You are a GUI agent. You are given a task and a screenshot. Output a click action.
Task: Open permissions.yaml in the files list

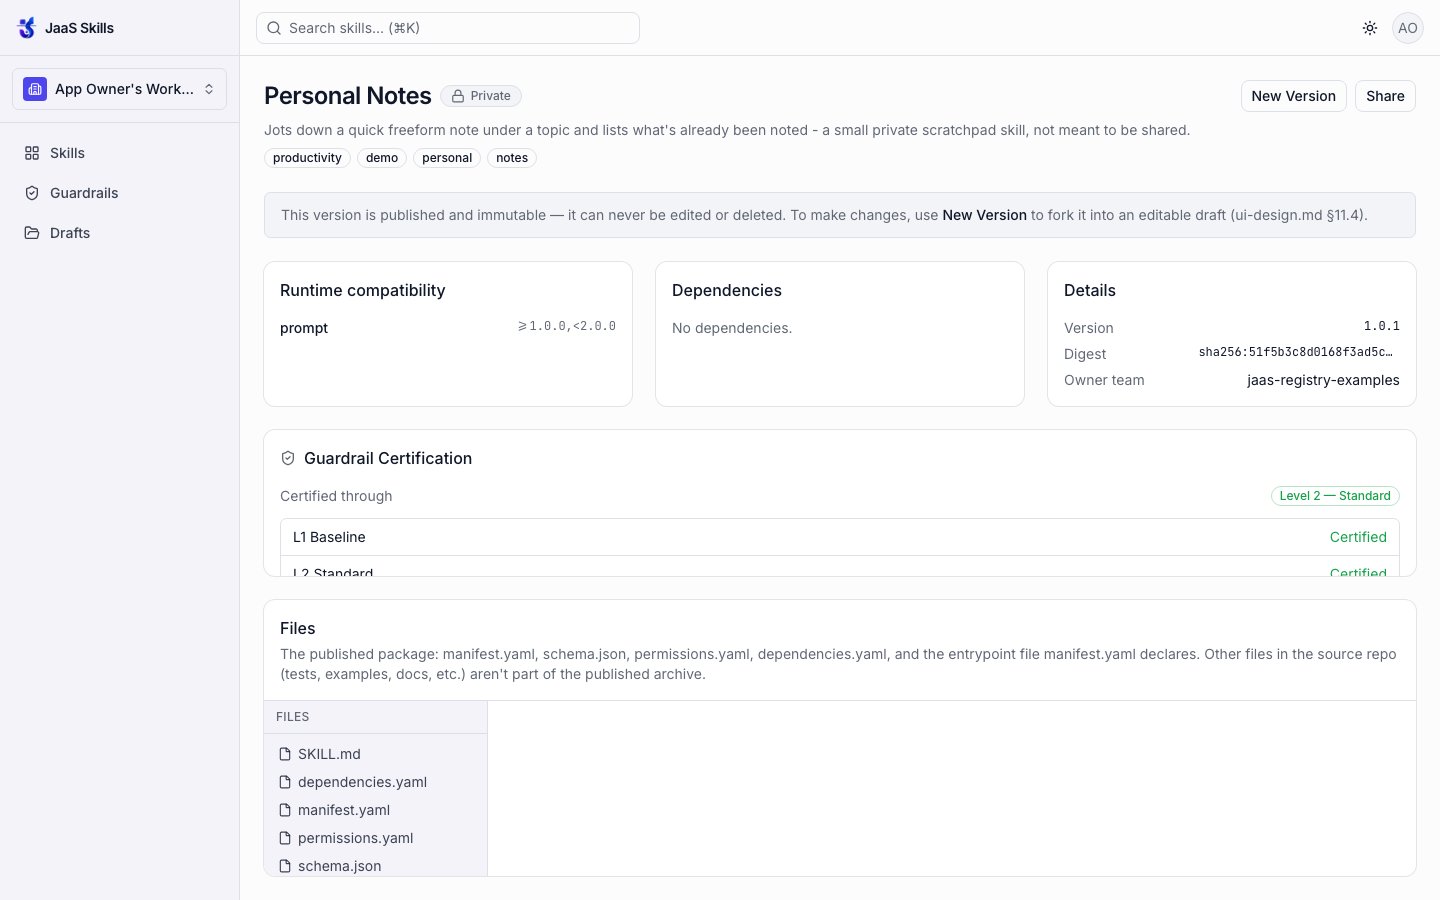coord(375,838)
